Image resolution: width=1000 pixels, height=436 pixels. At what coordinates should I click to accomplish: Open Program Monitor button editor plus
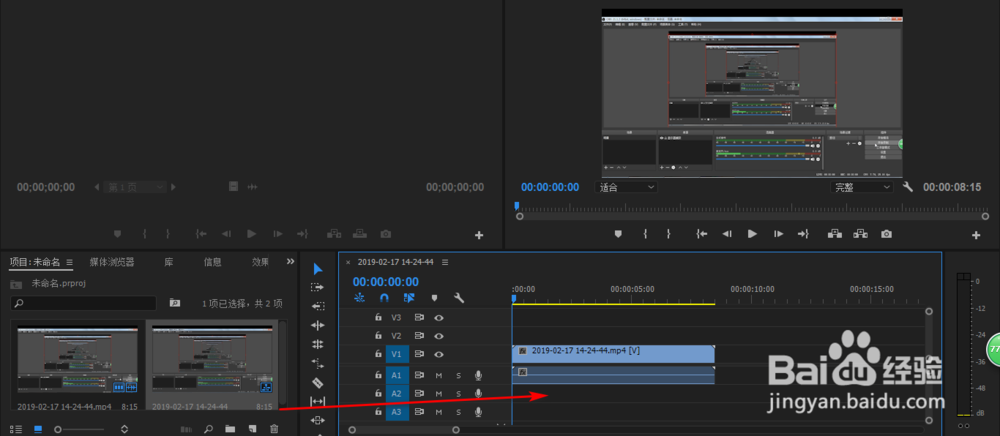tap(976, 235)
